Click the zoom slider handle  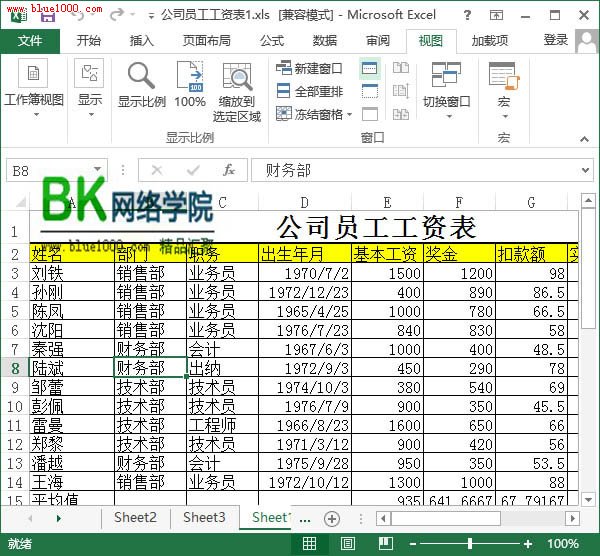(470, 543)
